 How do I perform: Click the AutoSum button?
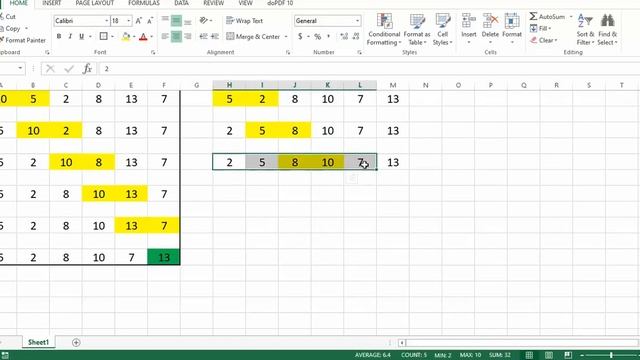[x=547, y=17]
